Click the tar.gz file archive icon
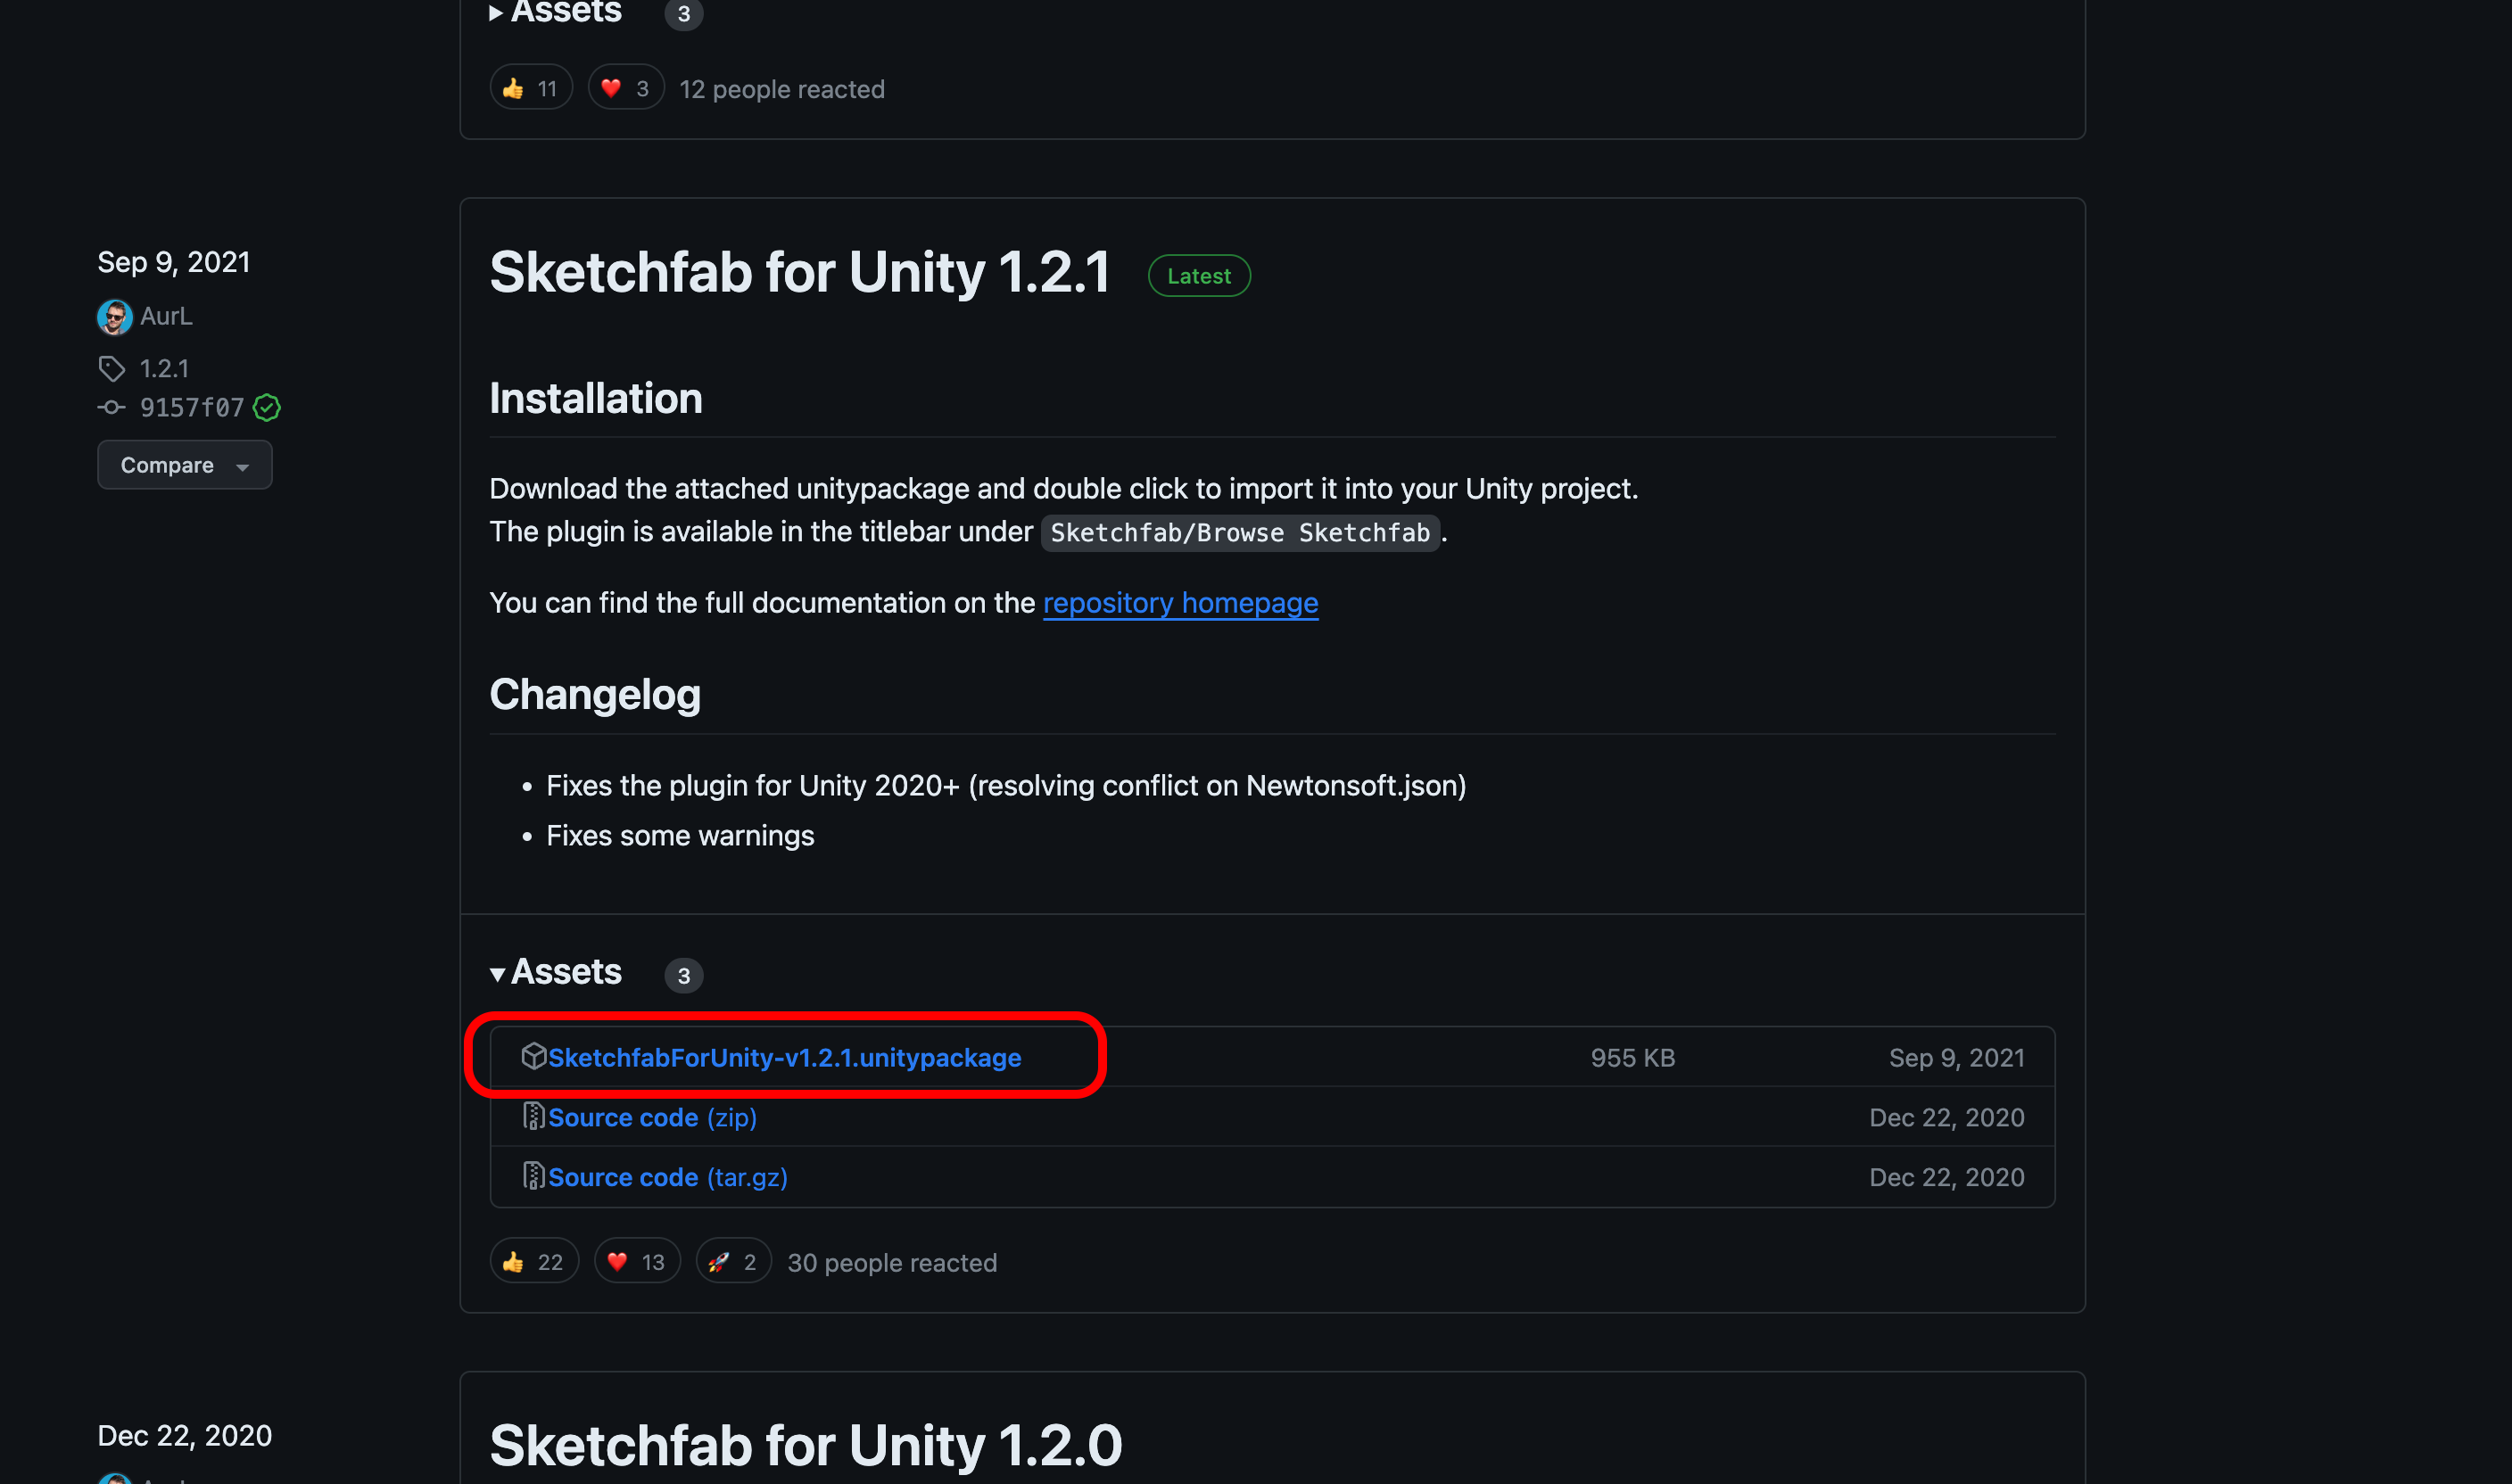Viewport: 2512px width, 1484px height. [534, 1176]
